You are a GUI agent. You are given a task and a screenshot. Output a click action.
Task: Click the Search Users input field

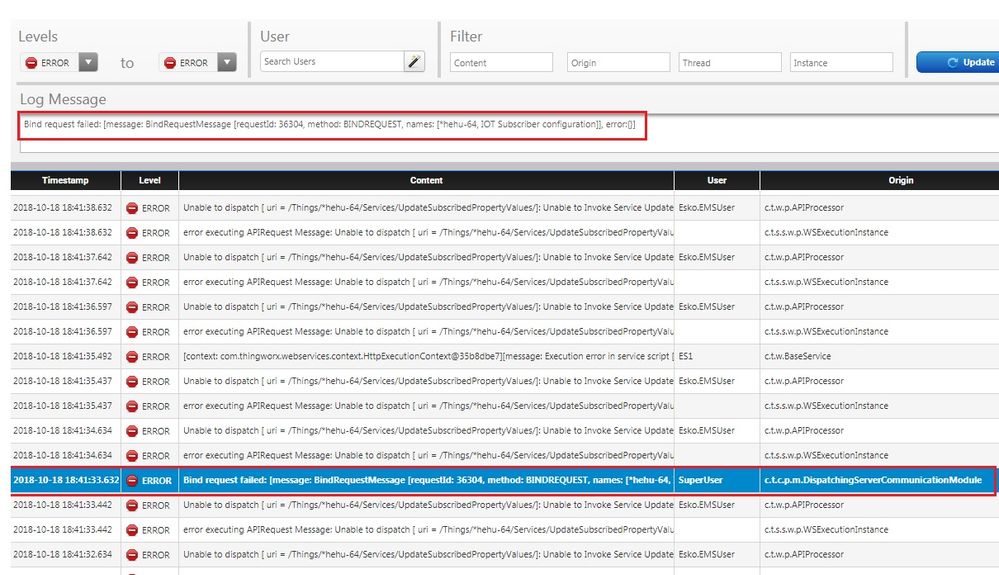[x=332, y=62]
